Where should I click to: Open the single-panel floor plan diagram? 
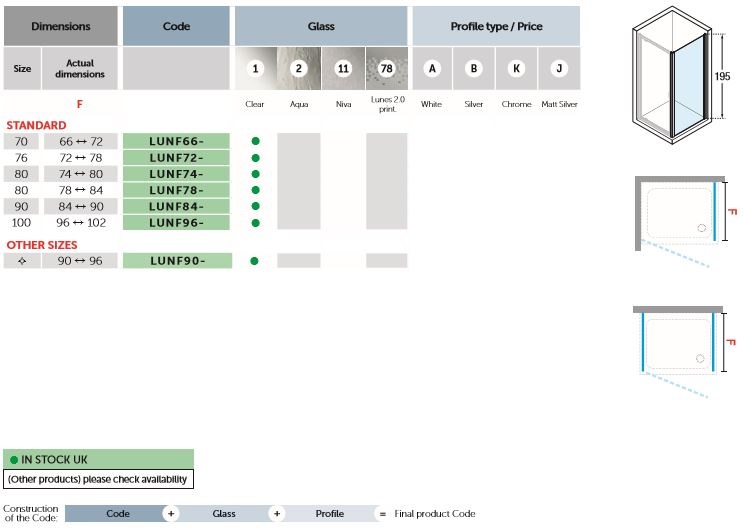click(686, 221)
